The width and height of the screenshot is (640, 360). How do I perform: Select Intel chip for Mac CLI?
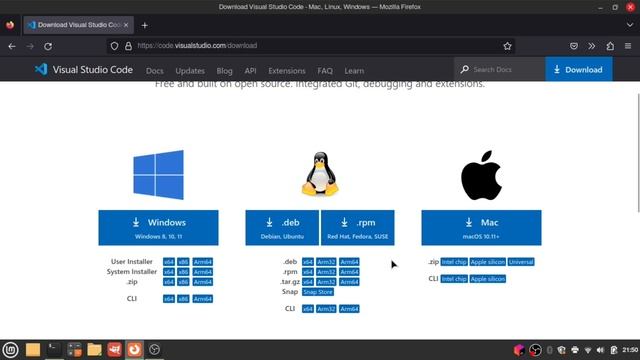coord(454,279)
